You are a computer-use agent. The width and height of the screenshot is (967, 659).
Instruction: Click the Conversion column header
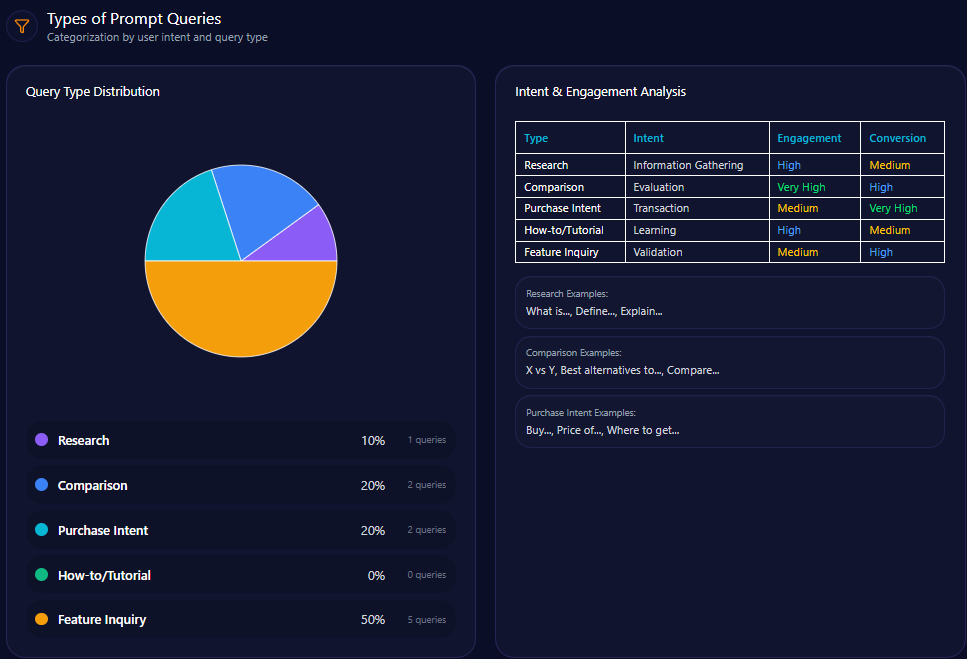(x=897, y=138)
